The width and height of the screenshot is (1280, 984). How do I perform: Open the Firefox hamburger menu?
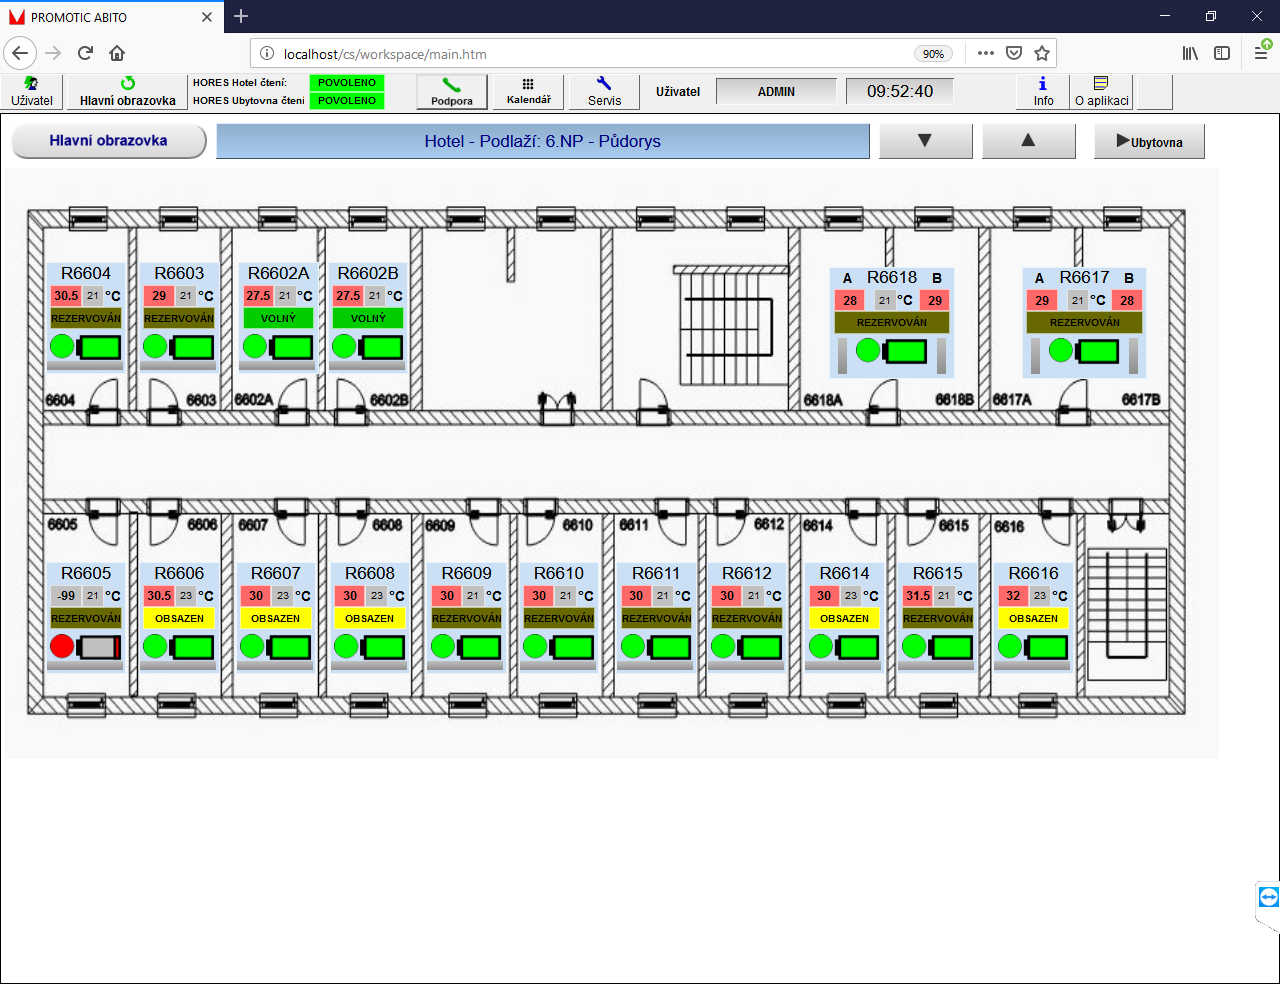coord(1261,53)
